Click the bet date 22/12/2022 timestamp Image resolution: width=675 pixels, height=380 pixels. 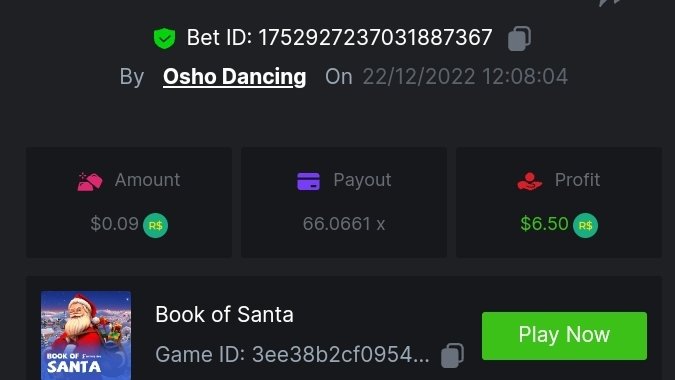[x=465, y=77]
